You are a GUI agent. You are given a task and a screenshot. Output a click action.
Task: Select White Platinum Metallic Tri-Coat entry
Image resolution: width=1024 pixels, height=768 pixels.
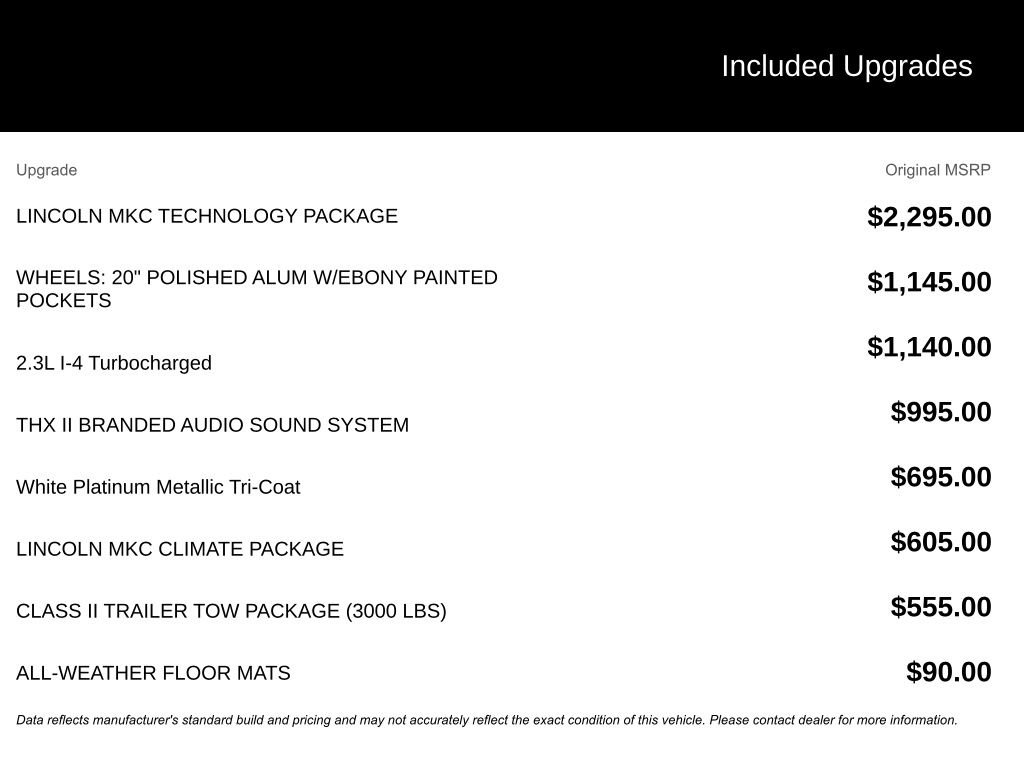[x=158, y=487]
